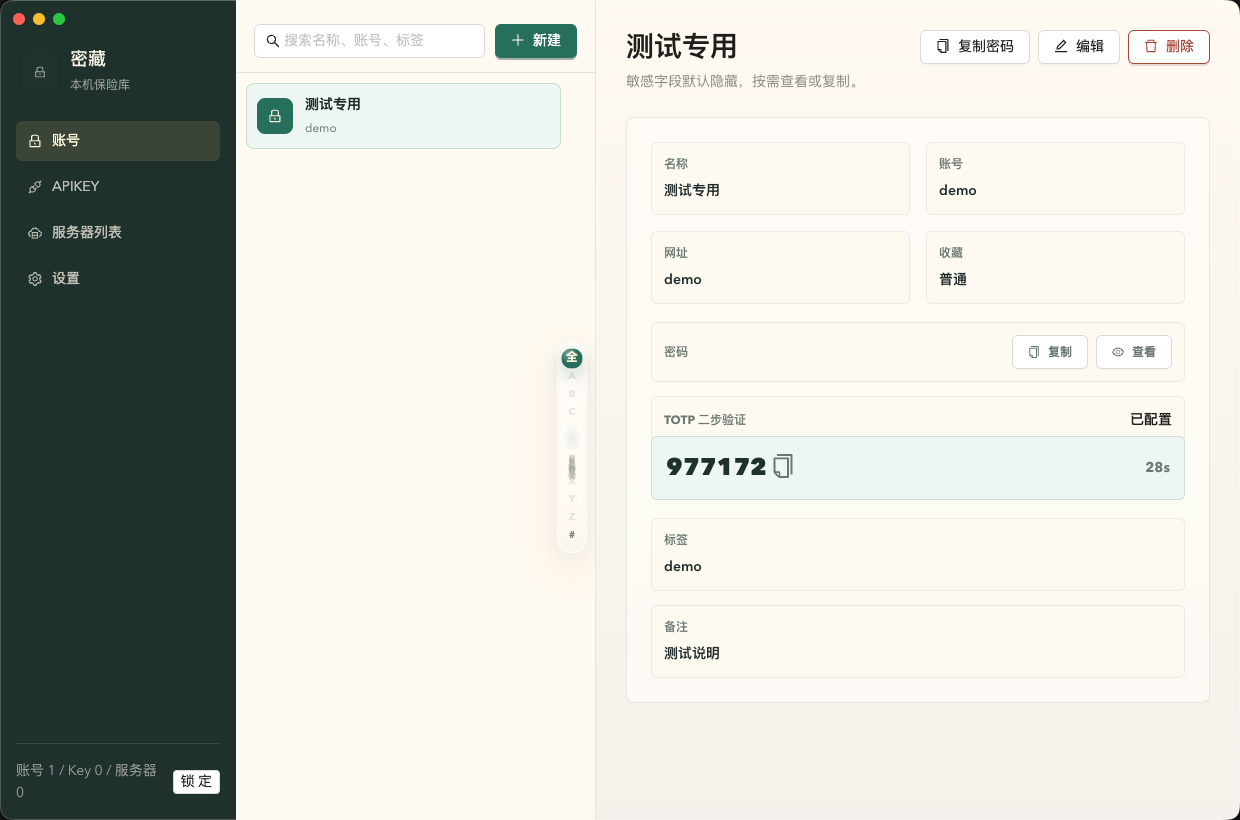Copy the TOTP code 977172 icon

tap(783, 466)
